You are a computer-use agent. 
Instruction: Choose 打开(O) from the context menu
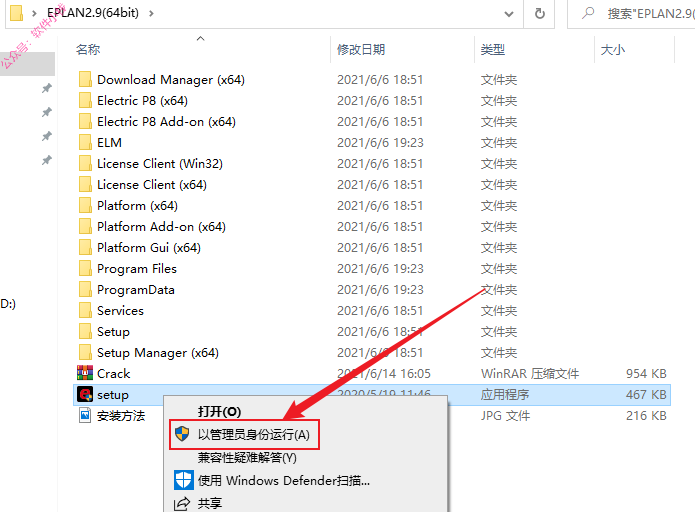[x=219, y=411]
